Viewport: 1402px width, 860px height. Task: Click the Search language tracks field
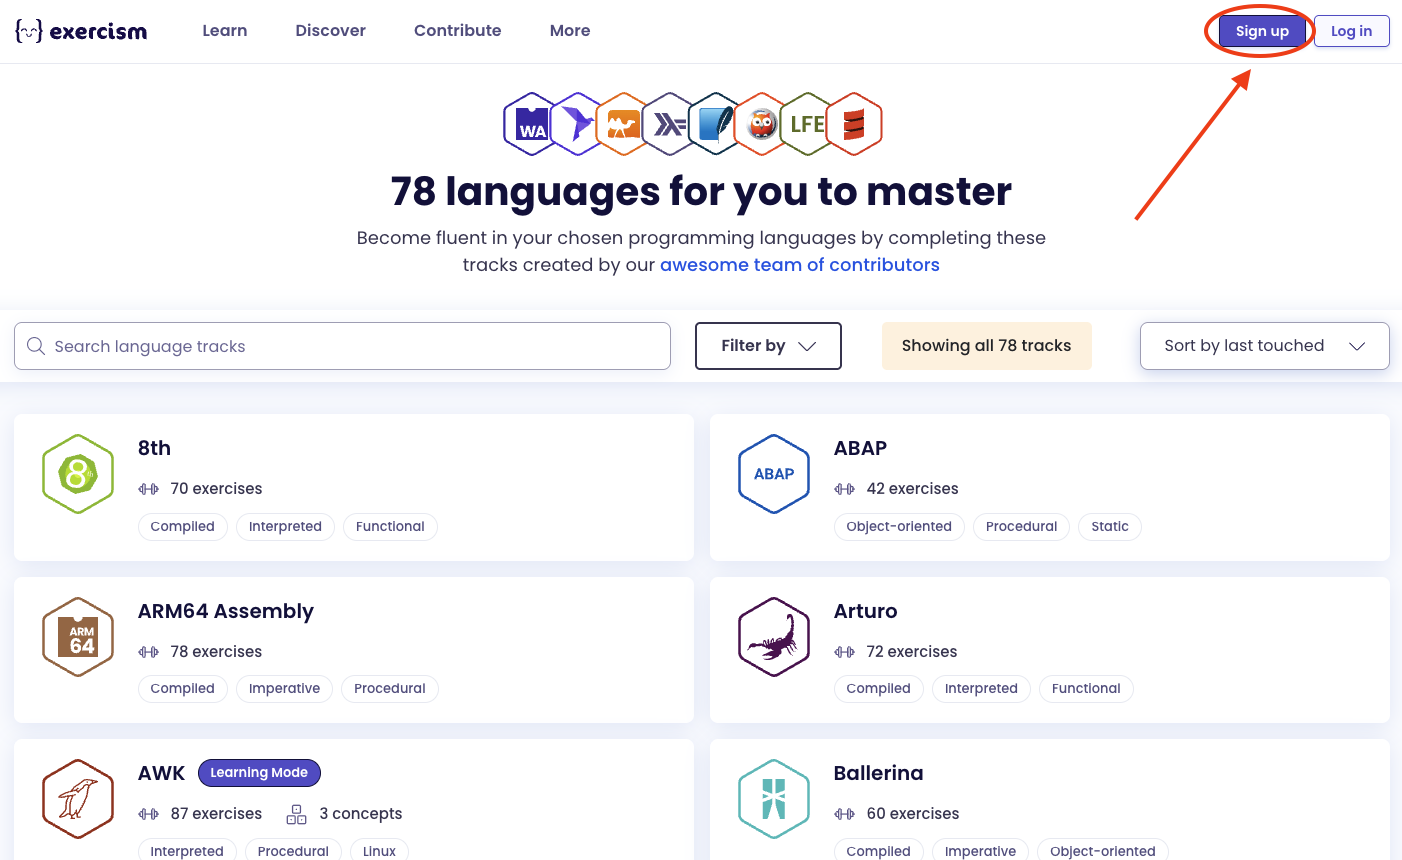(x=342, y=346)
